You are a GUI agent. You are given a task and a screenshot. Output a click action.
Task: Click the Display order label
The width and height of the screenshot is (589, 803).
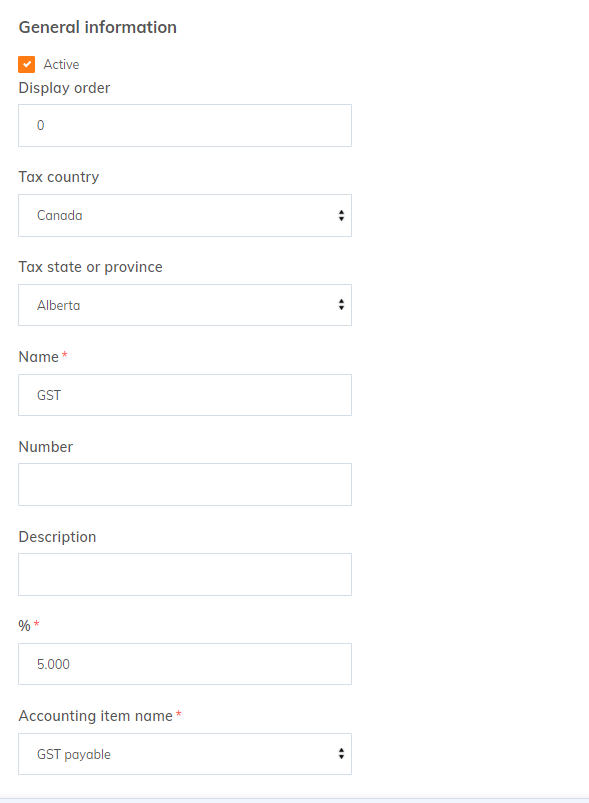(65, 88)
